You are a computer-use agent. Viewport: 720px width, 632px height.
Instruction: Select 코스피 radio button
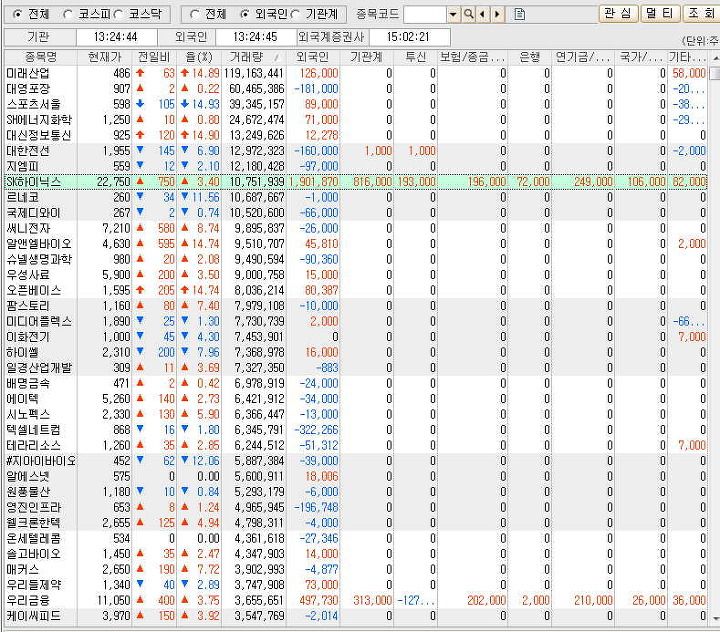tap(68, 15)
